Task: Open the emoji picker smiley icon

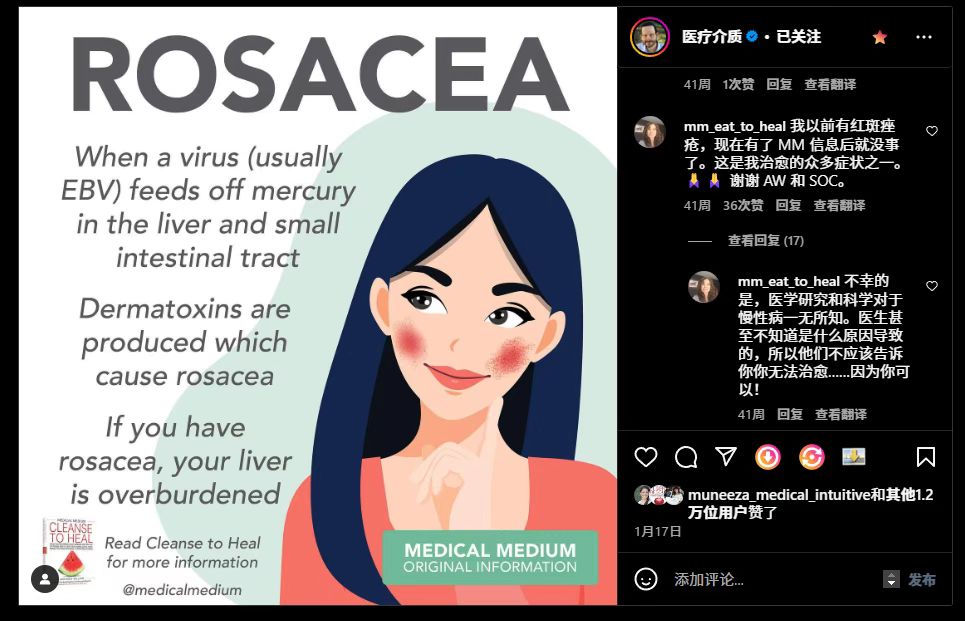Action: (x=646, y=579)
